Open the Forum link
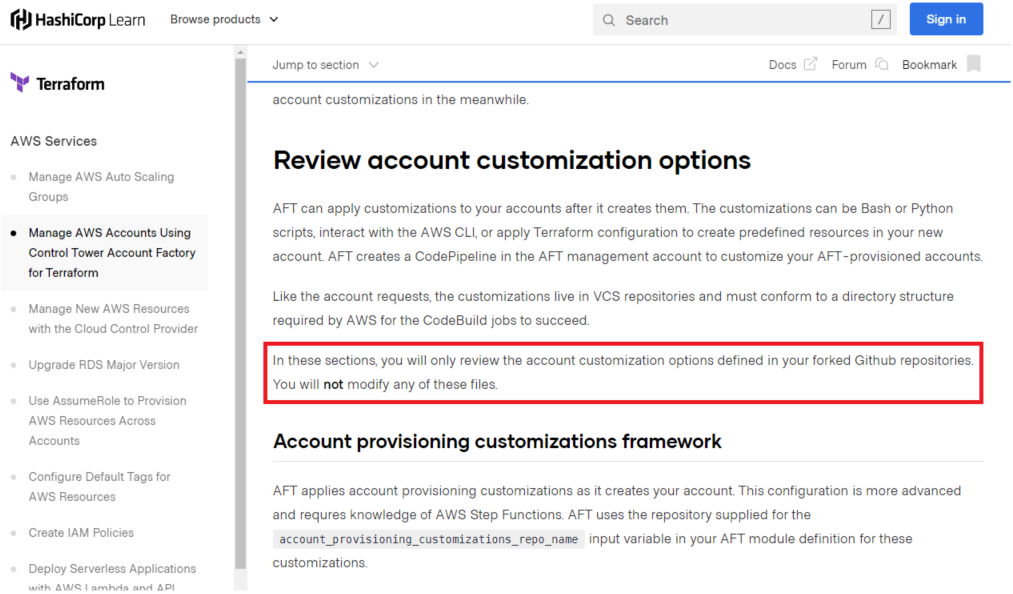1013x594 pixels. click(848, 65)
